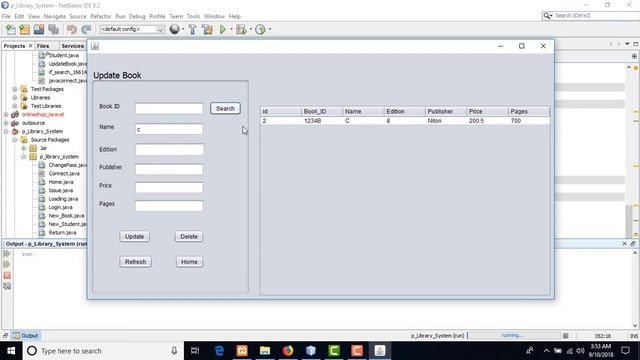This screenshot has height=360, width=640.
Task: Click the Clean and Build icon
Action: tap(207, 29)
